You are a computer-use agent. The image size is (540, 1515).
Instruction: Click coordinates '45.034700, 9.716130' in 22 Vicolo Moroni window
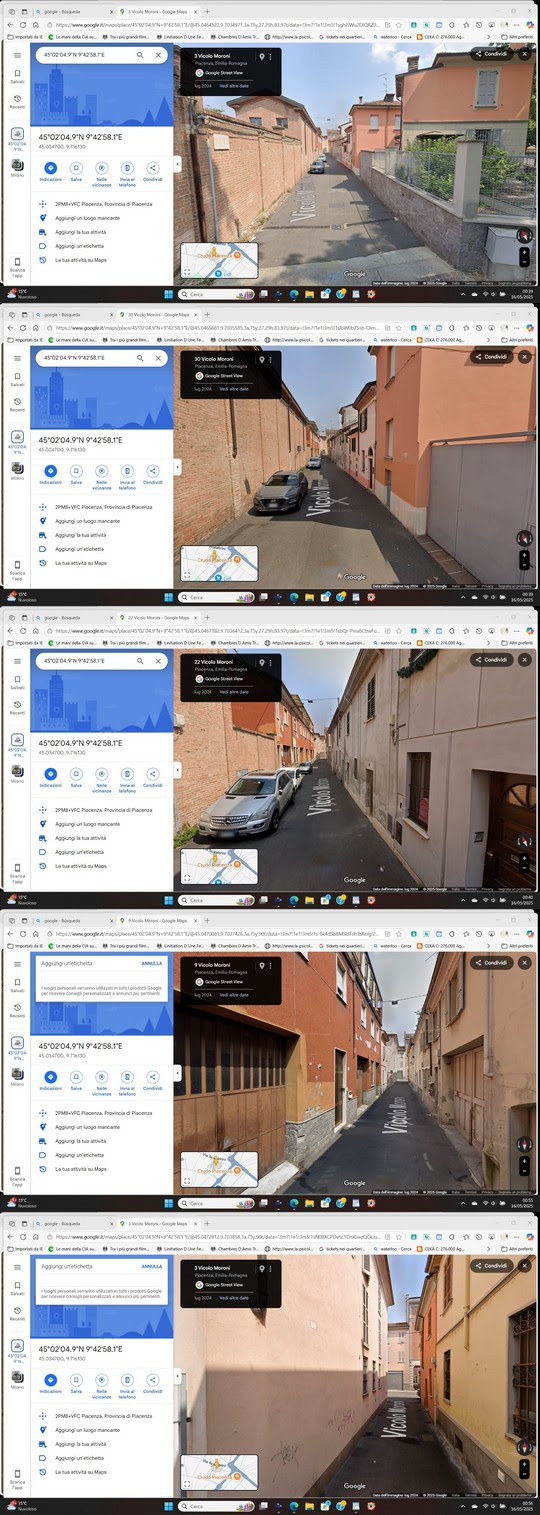(62, 751)
